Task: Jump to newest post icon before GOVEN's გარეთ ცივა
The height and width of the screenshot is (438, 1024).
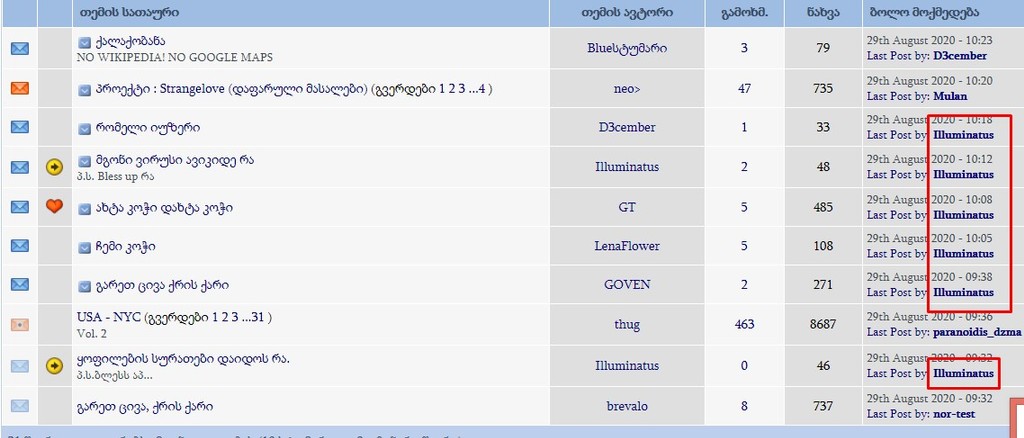Action: coord(84,286)
